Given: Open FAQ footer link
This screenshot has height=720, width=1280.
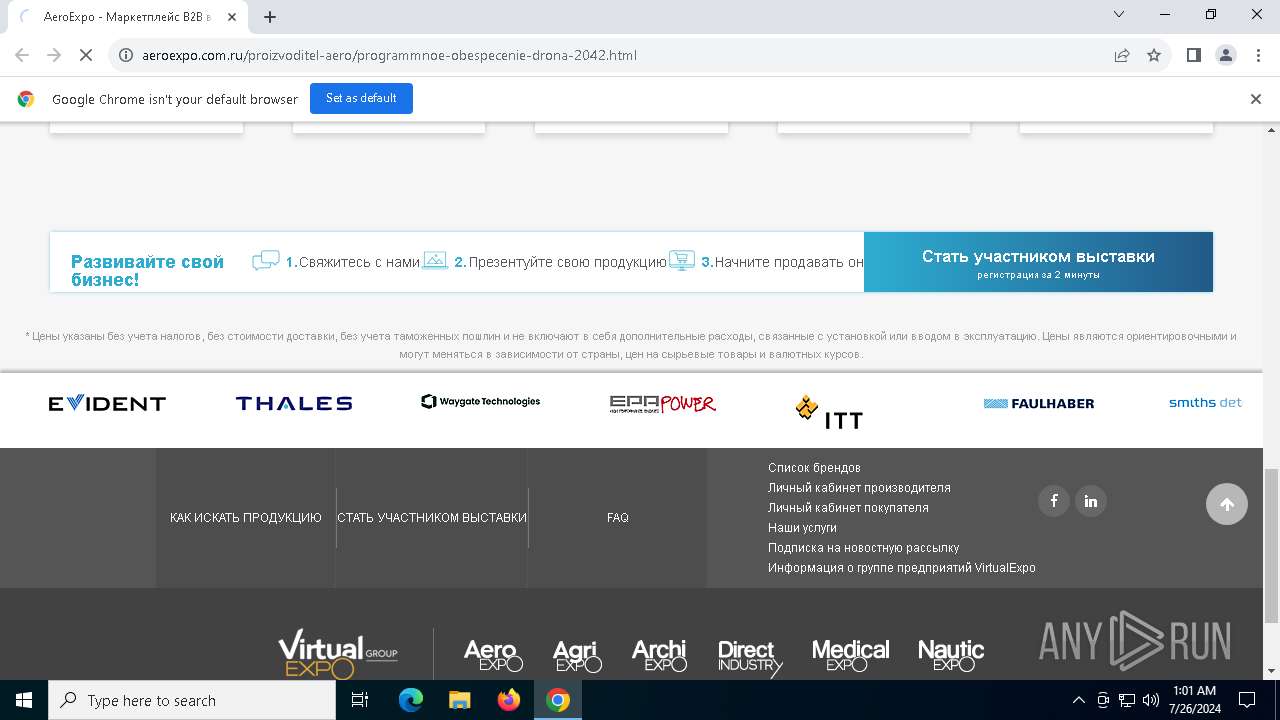Looking at the screenshot, I should click(618, 518).
